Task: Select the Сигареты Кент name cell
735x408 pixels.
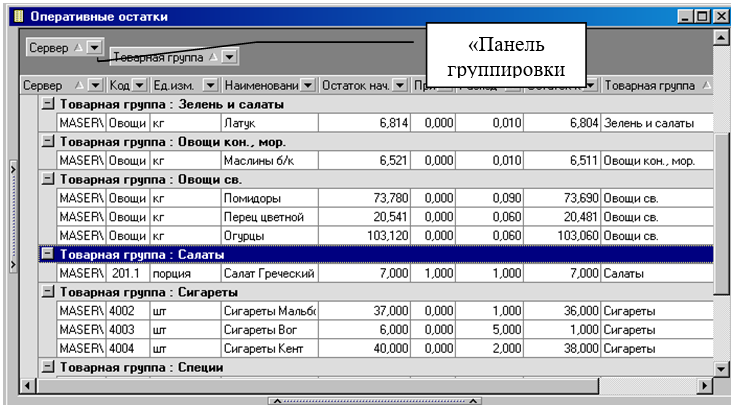Action: coord(268,348)
